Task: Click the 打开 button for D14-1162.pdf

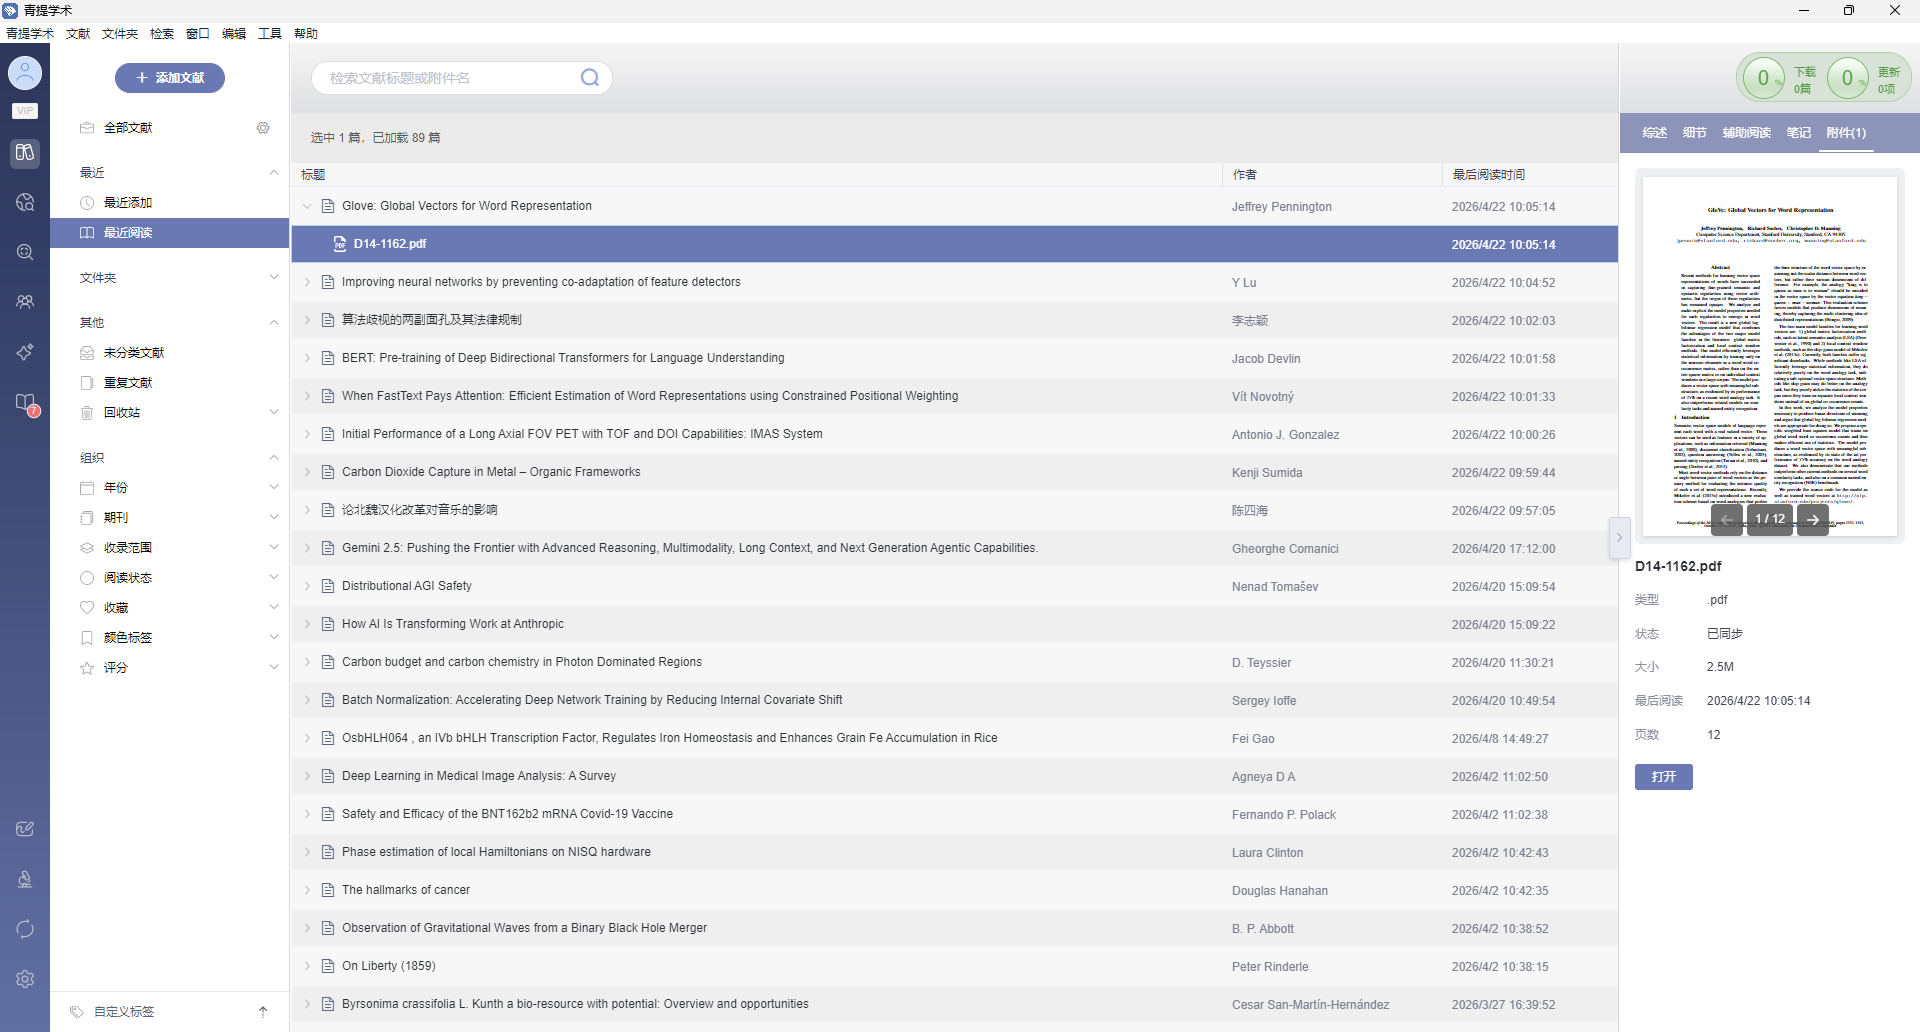Action: (x=1664, y=777)
